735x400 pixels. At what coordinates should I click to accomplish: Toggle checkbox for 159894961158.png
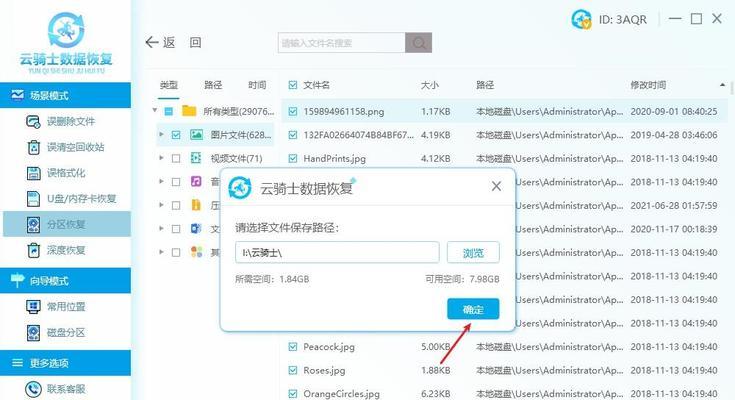pos(293,112)
